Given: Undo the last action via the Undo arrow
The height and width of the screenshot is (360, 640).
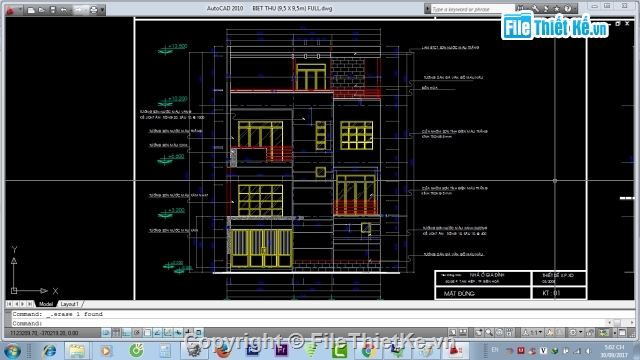Looking at the screenshot, I should (64, 10).
